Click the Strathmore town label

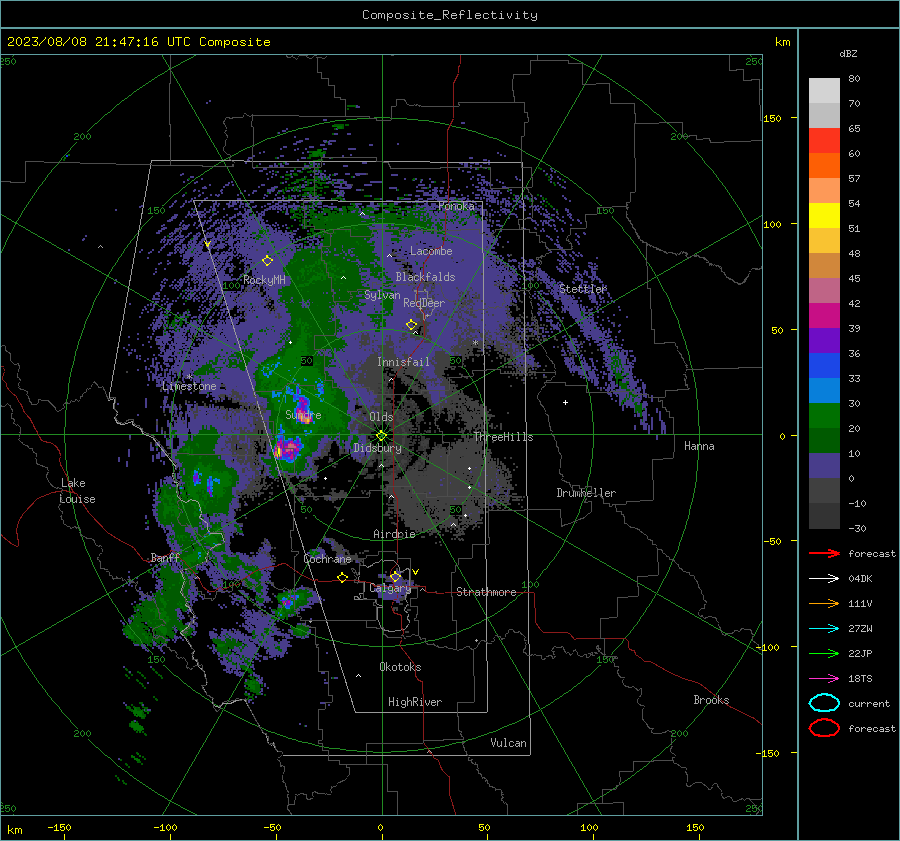486,592
